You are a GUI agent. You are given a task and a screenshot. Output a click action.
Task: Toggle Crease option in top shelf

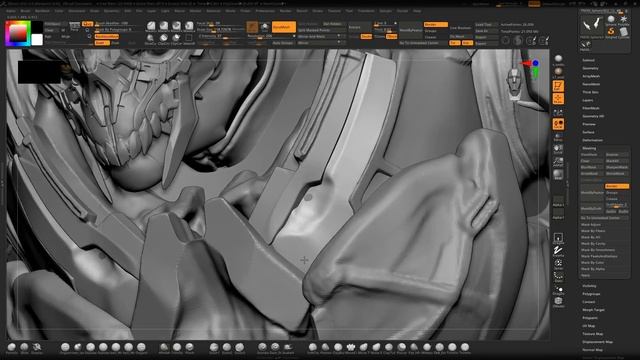(436, 37)
